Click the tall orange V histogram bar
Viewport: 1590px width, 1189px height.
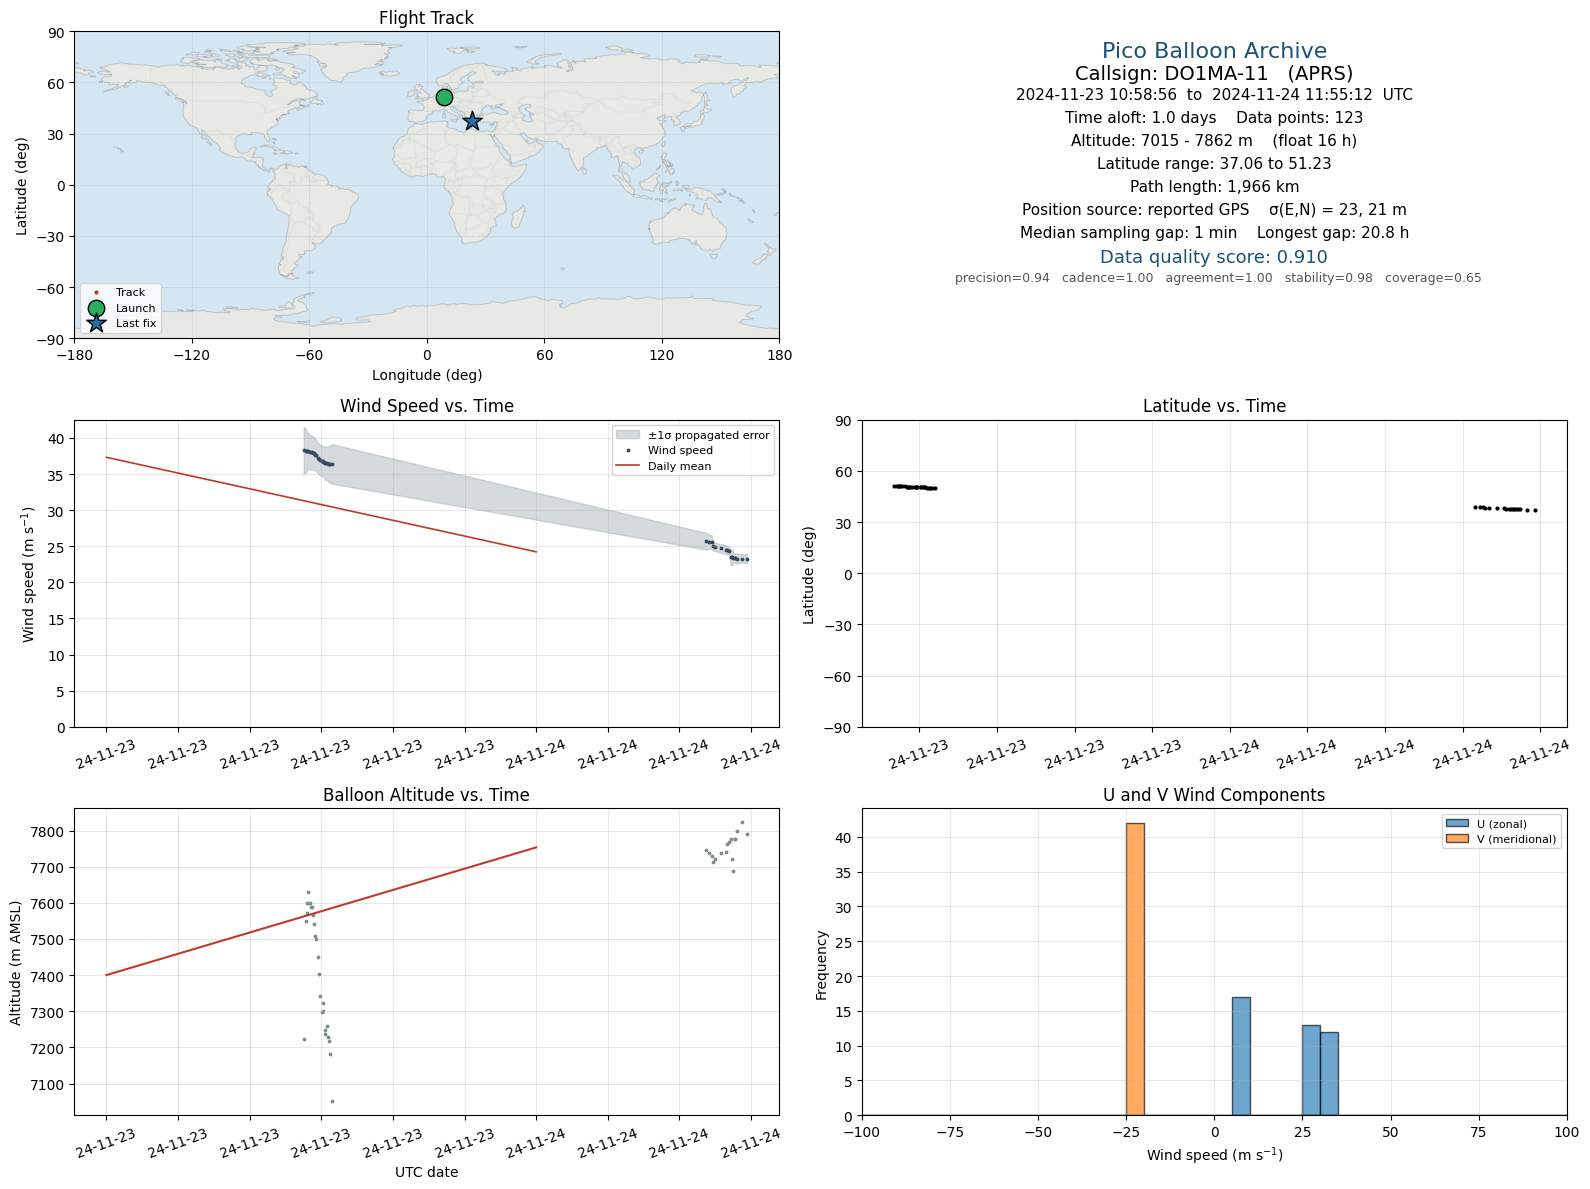click(x=1135, y=969)
